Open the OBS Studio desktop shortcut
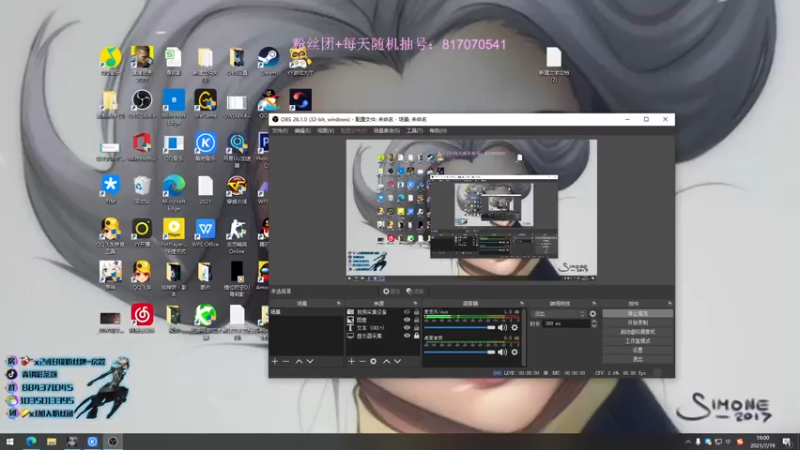Viewport: 800px width, 450px height. [142, 104]
